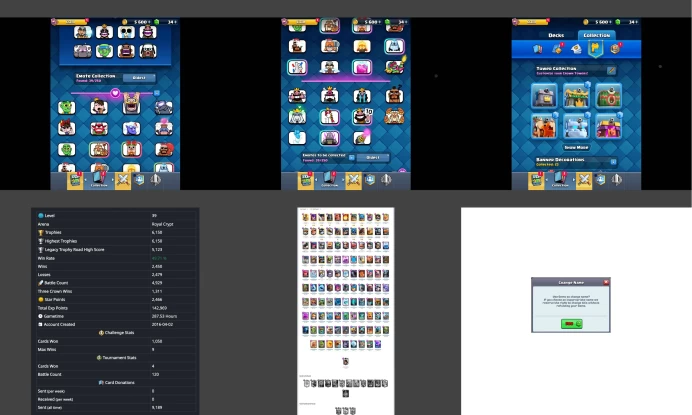Open the cards sub-tab icon under Decks

tap(538, 49)
